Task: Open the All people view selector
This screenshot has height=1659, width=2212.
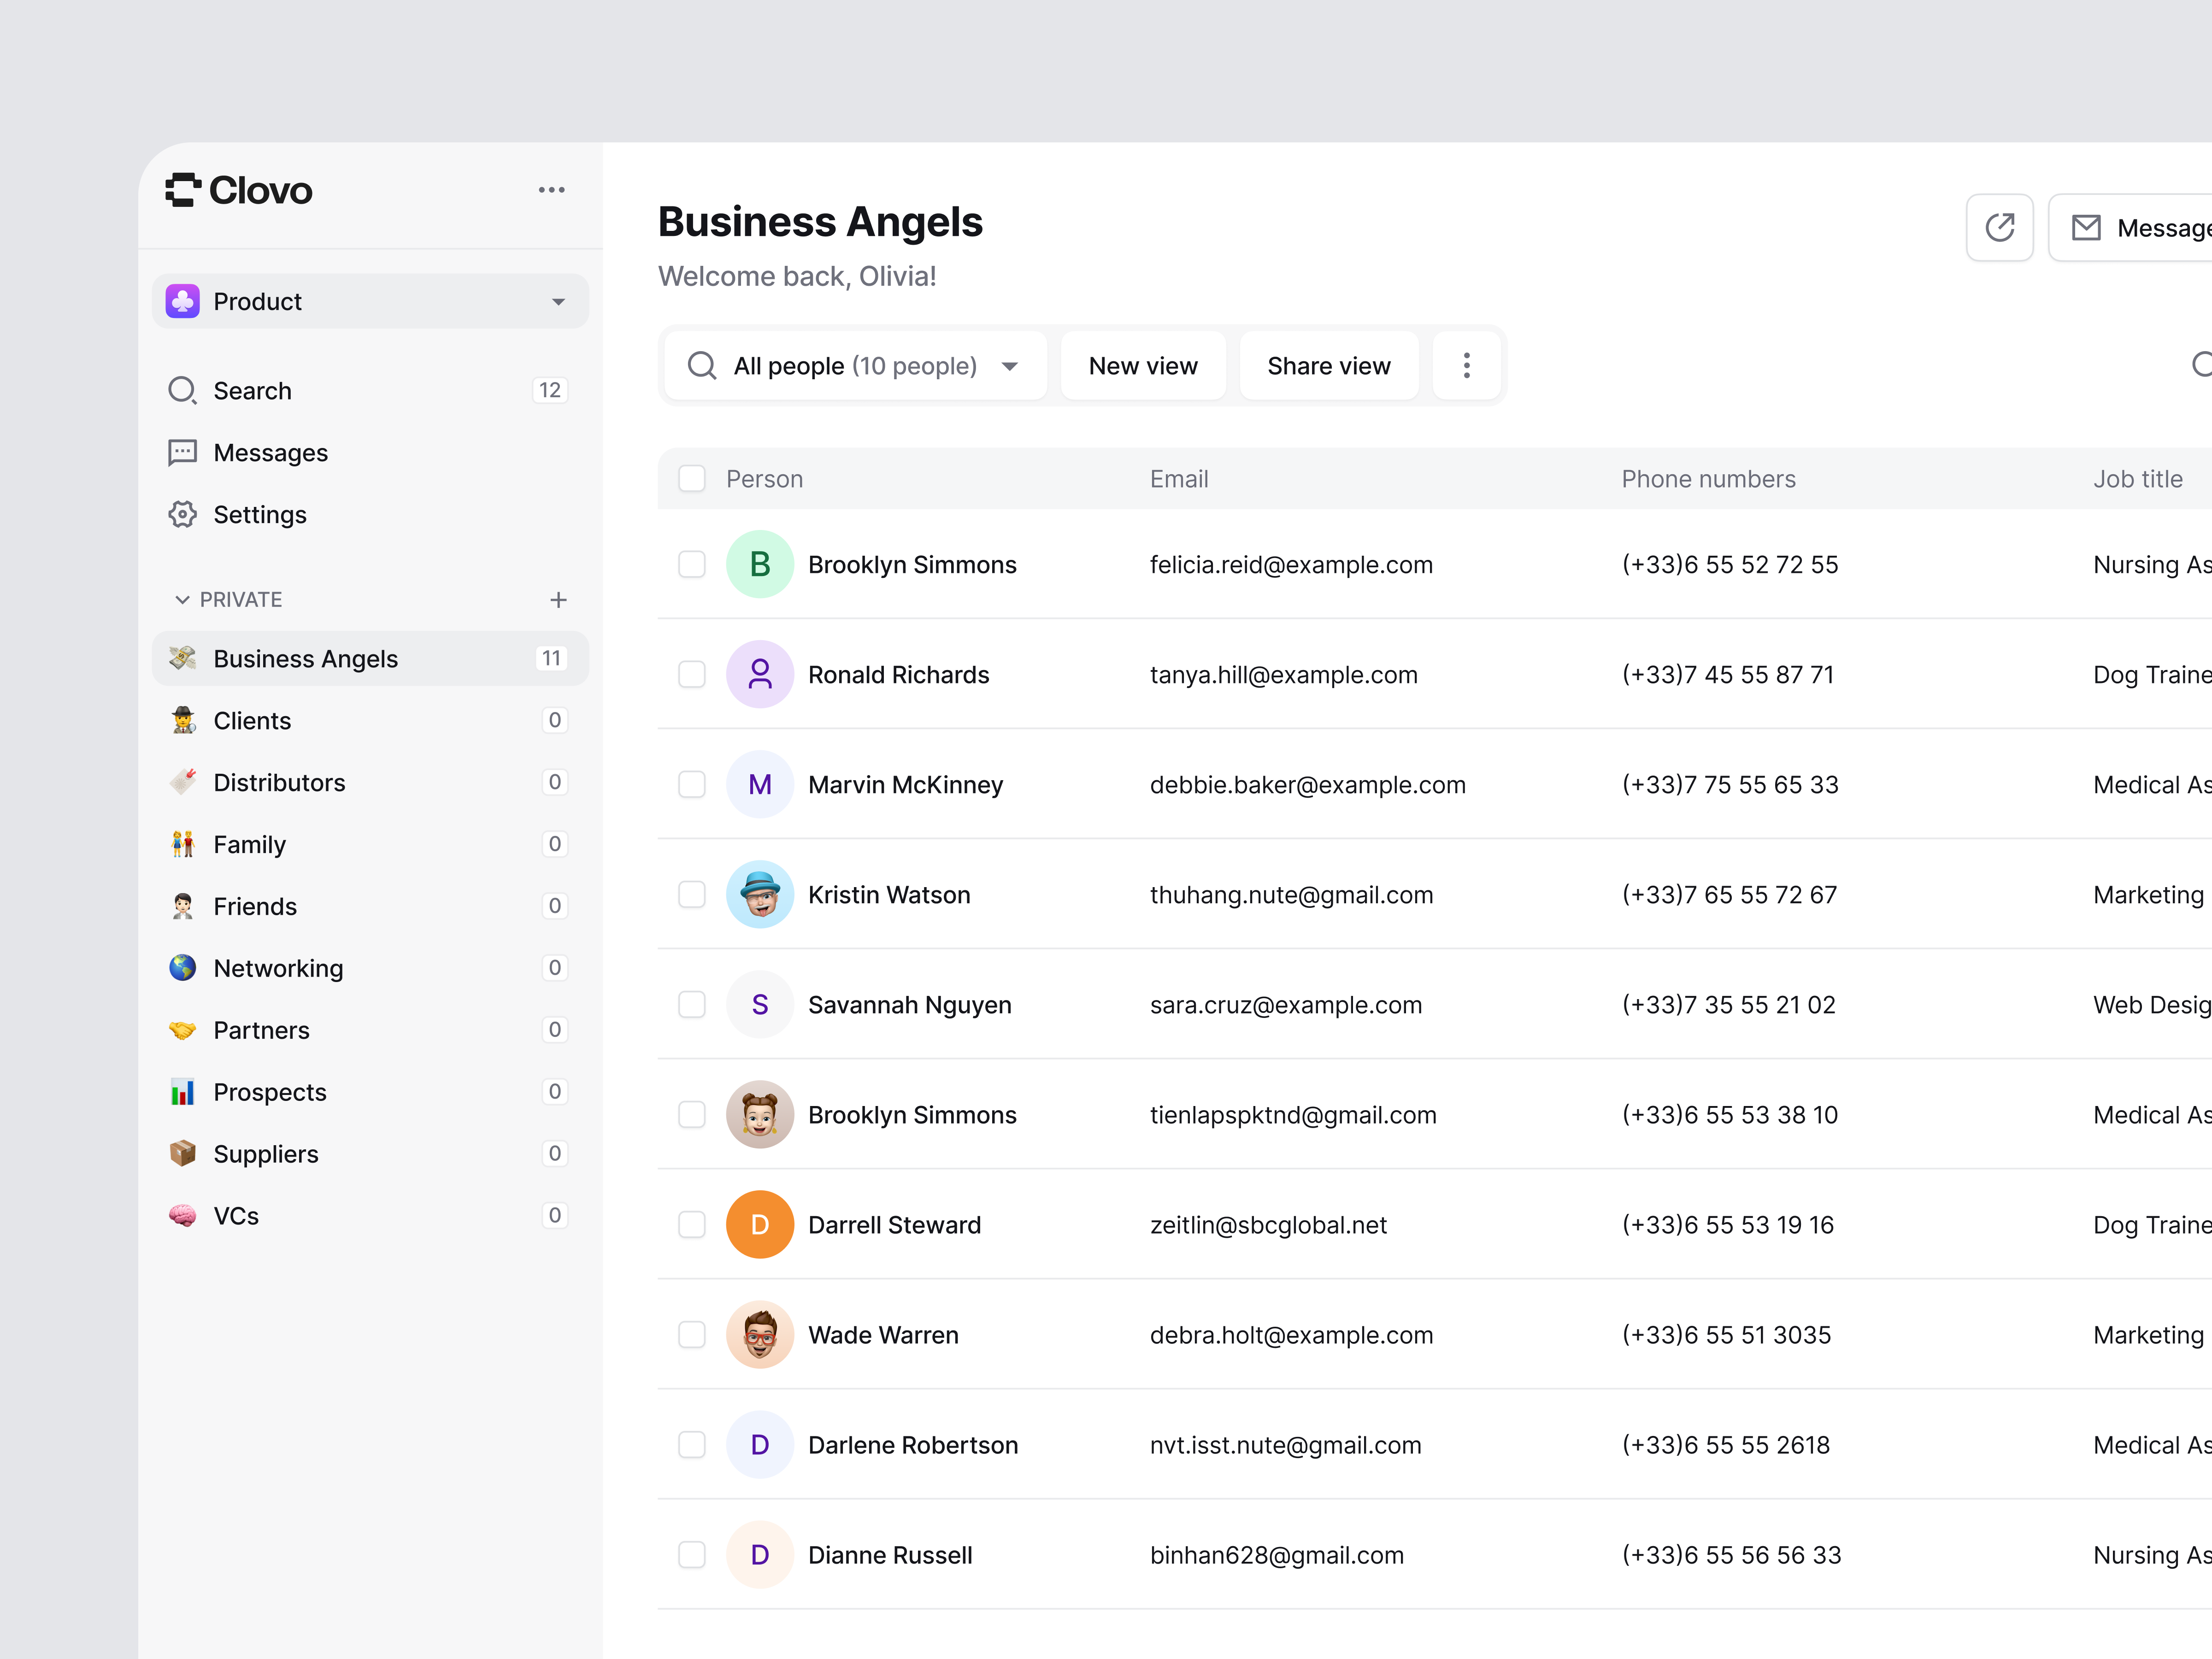Action: tap(855, 365)
